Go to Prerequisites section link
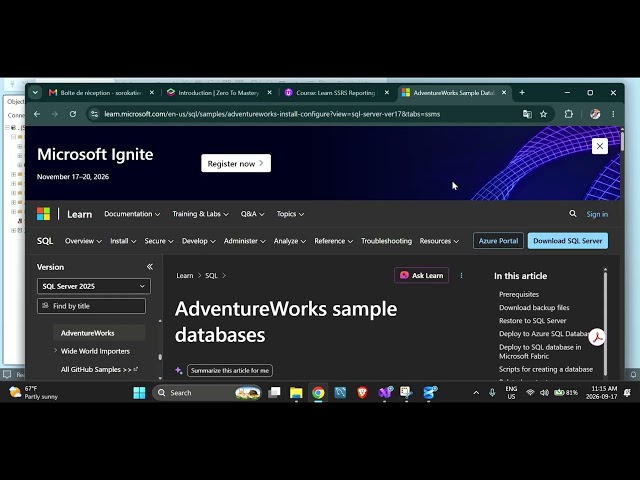The width and height of the screenshot is (640, 480). pos(519,294)
